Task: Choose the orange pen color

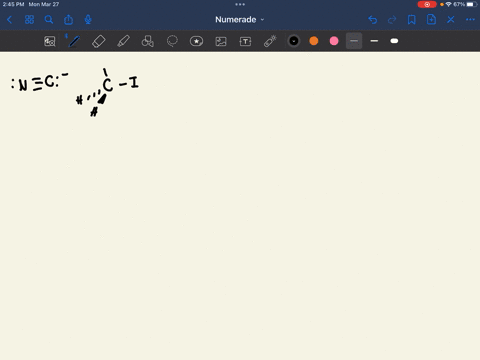Action: 314,41
